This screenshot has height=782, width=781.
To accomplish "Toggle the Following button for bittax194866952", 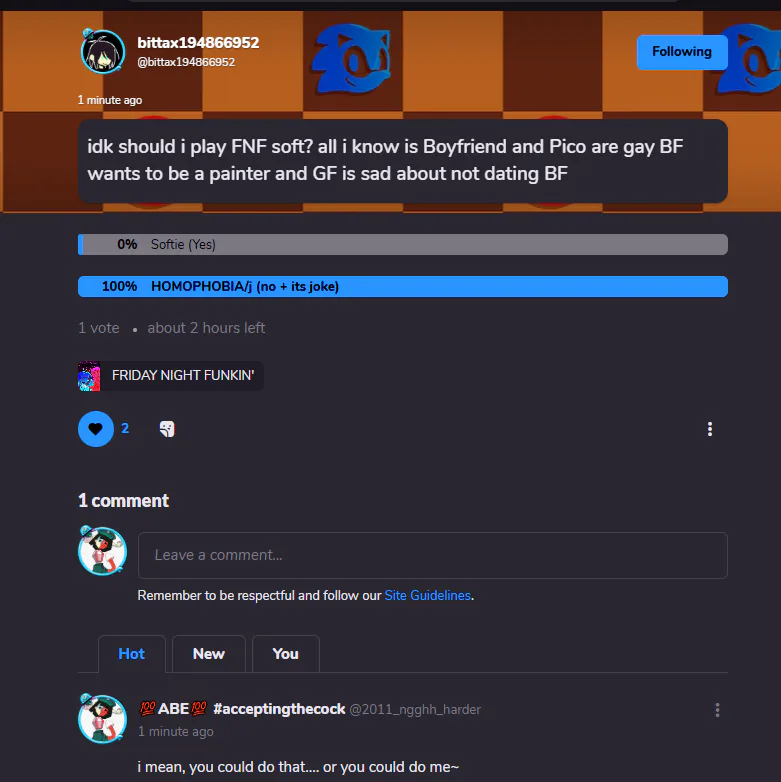I will 682,52.
